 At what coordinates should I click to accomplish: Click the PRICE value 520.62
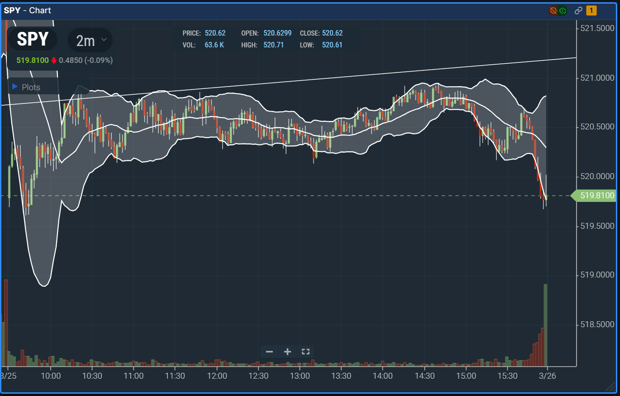(215, 33)
